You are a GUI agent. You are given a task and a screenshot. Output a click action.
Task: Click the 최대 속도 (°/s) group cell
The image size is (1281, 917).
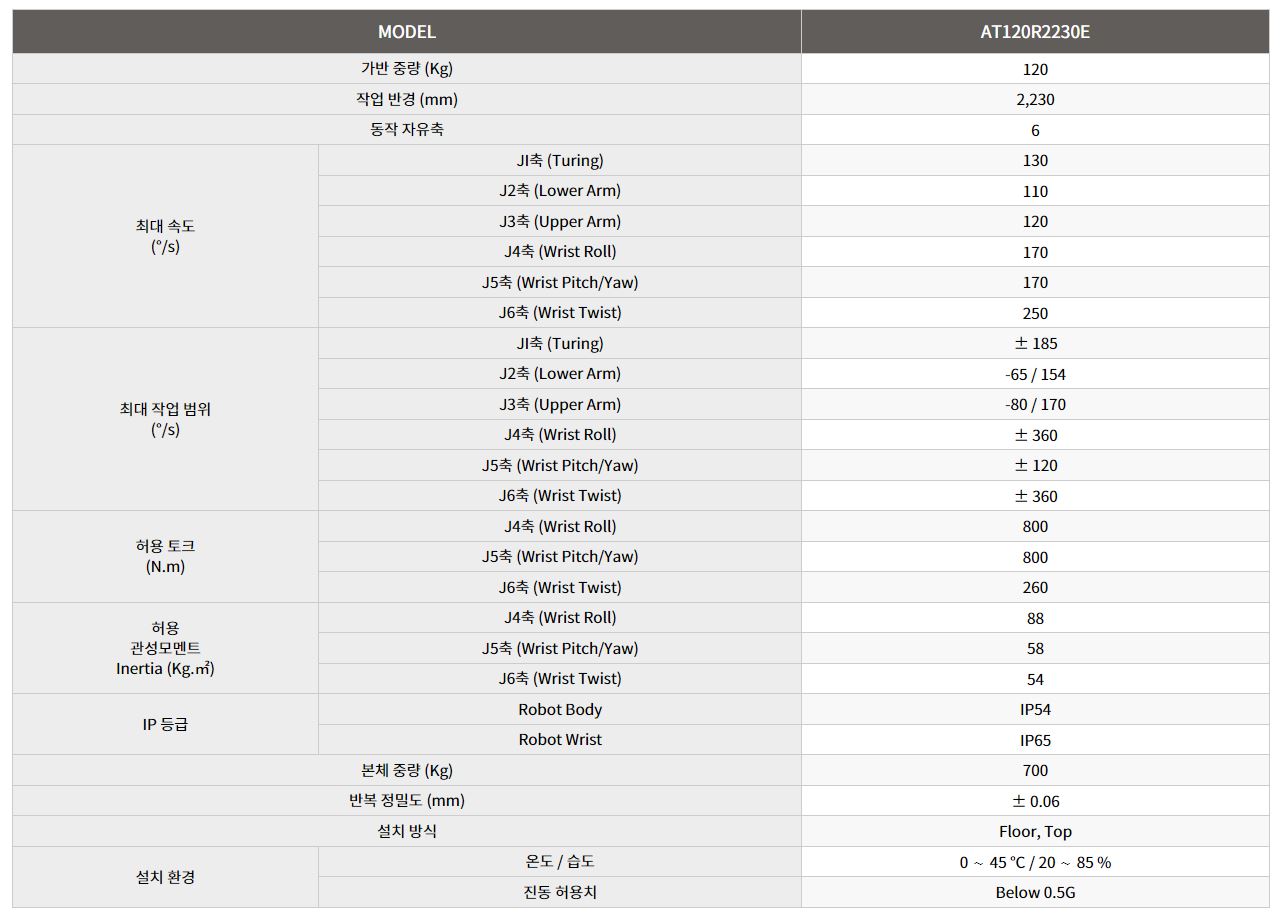pos(165,237)
